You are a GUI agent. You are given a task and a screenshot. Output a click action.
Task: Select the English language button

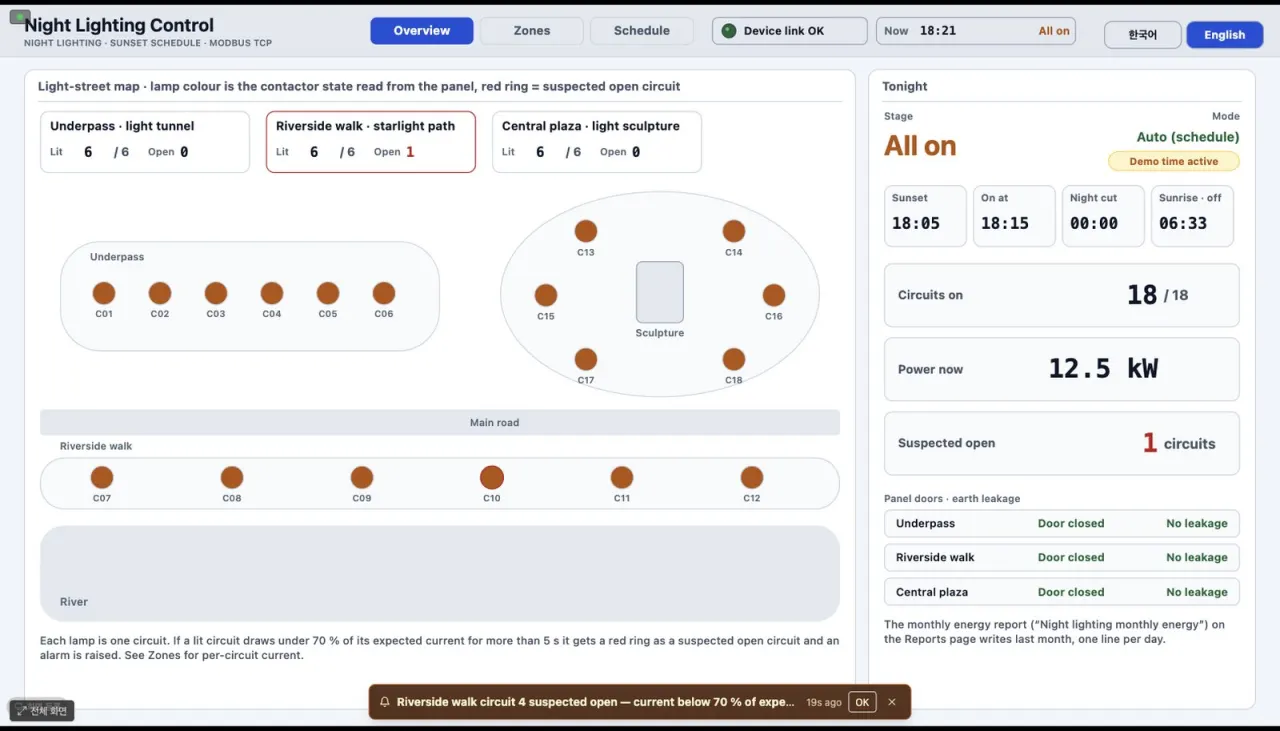(x=1225, y=35)
